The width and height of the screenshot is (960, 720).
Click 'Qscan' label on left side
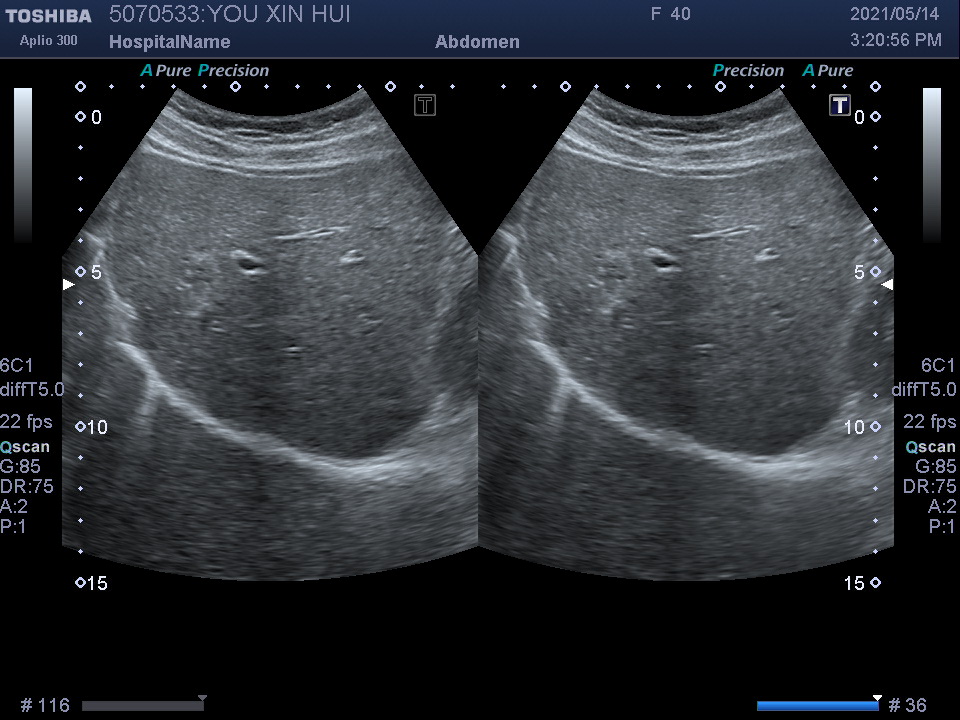24,446
